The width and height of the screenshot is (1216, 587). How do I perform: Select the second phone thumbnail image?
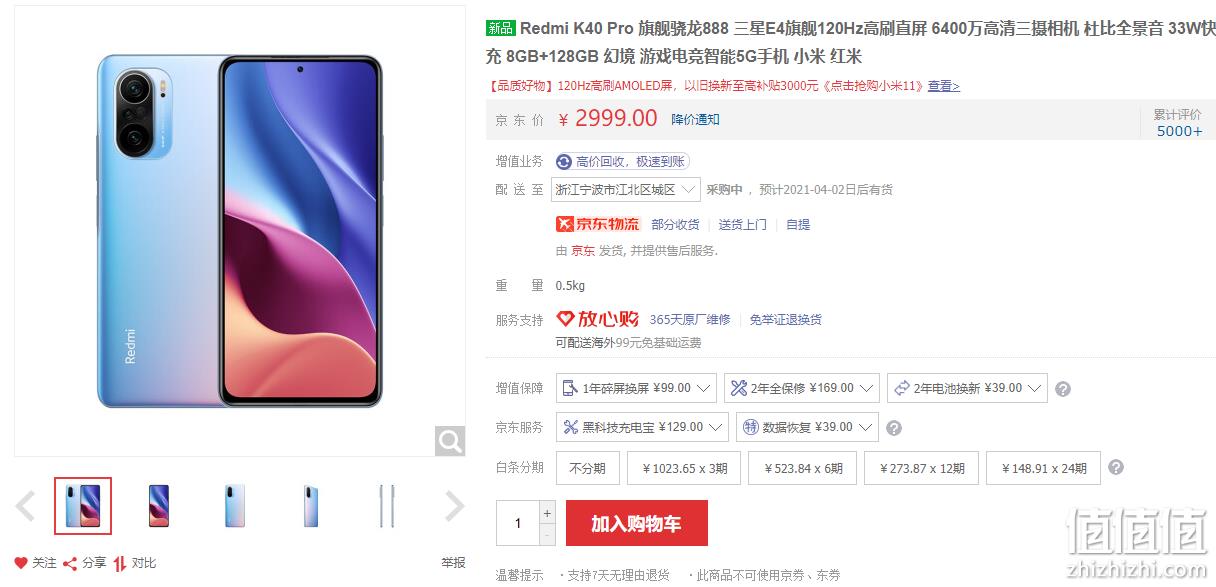pyautogui.click(x=159, y=506)
